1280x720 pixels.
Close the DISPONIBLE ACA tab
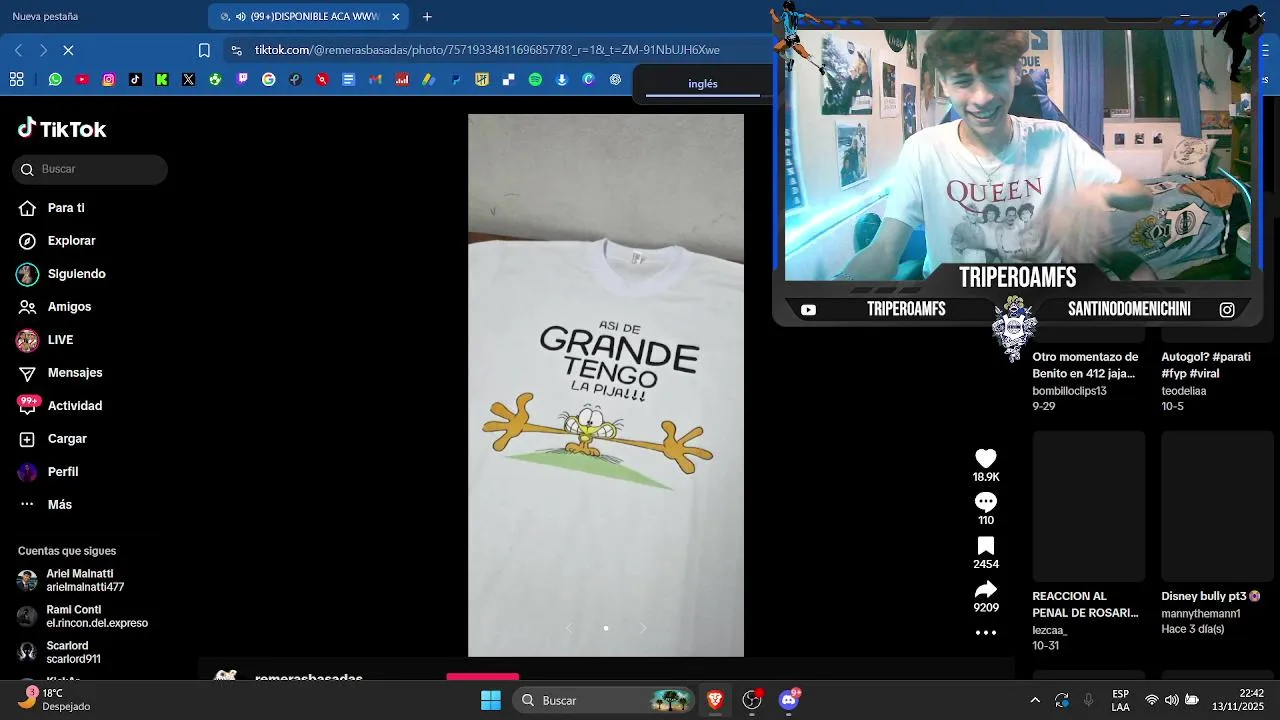click(396, 16)
